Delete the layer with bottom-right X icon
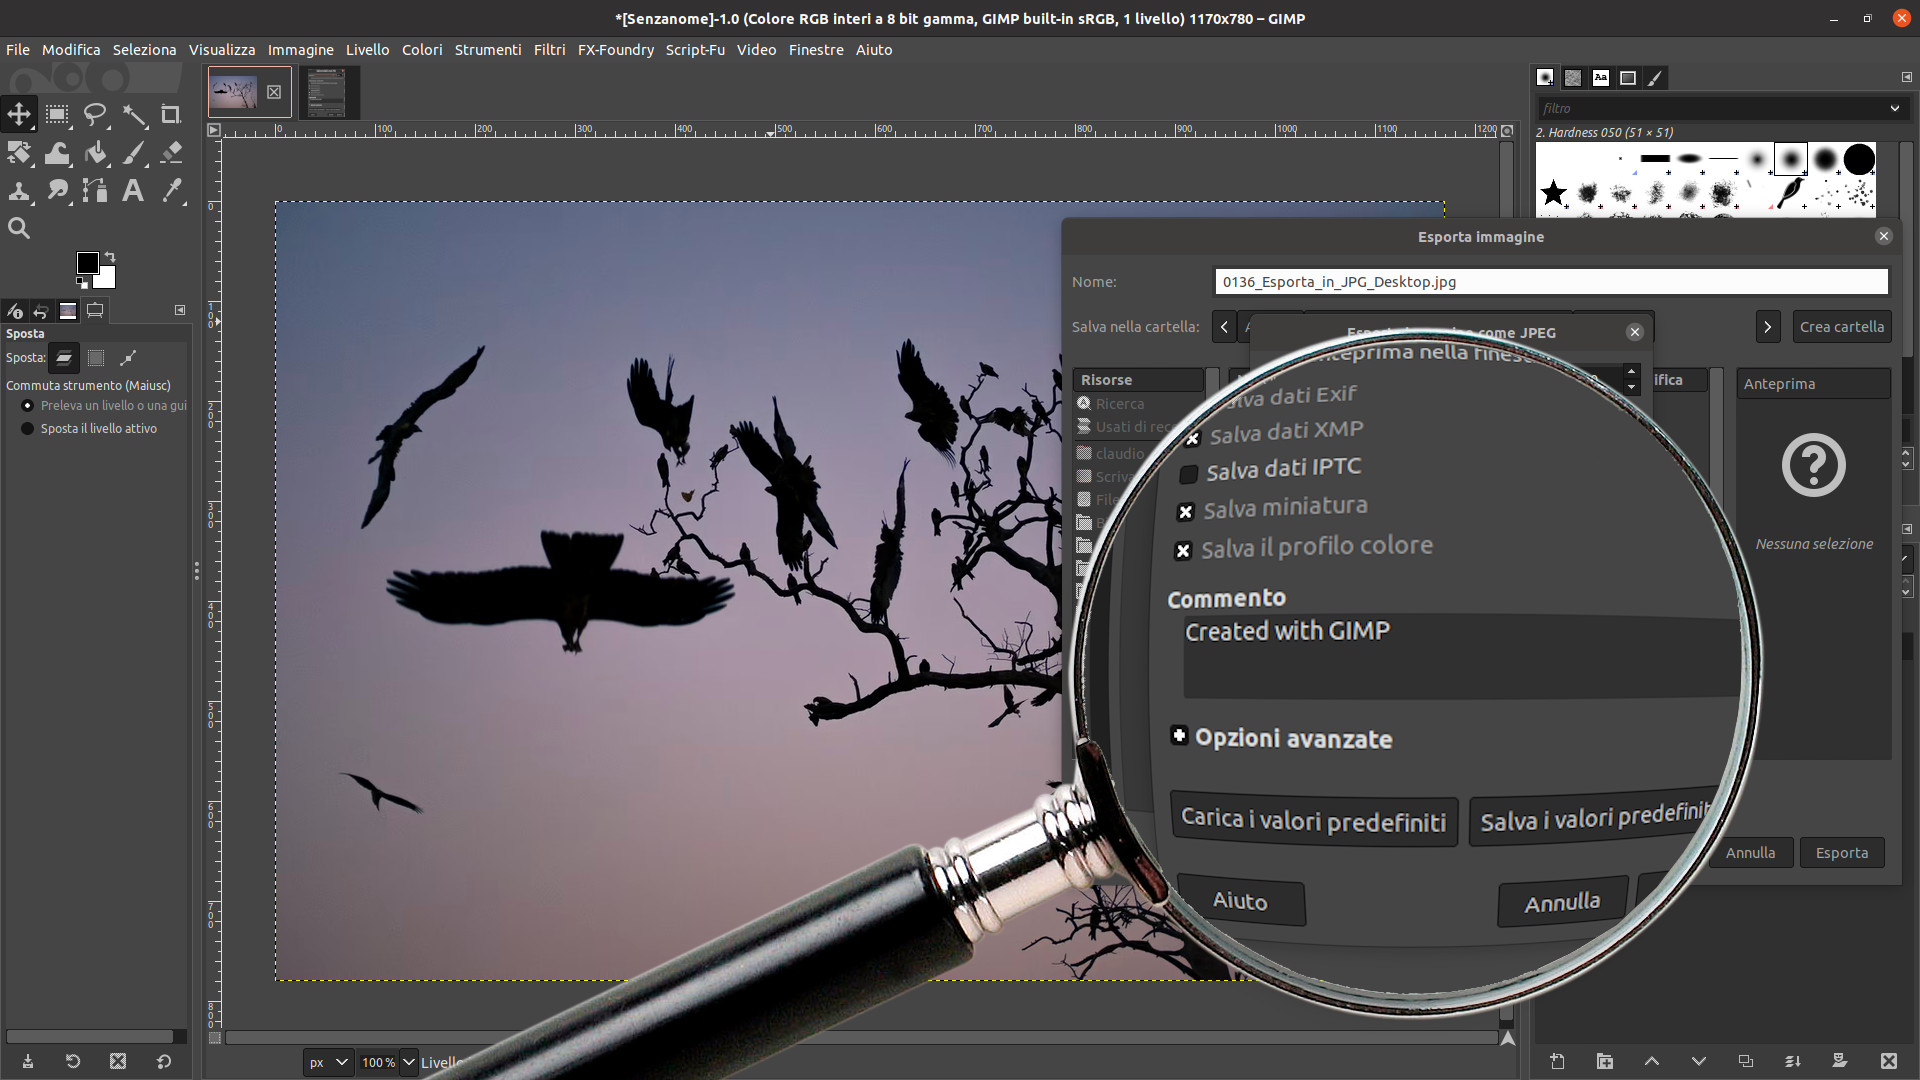1920x1080 pixels. (x=1888, y=1061)
